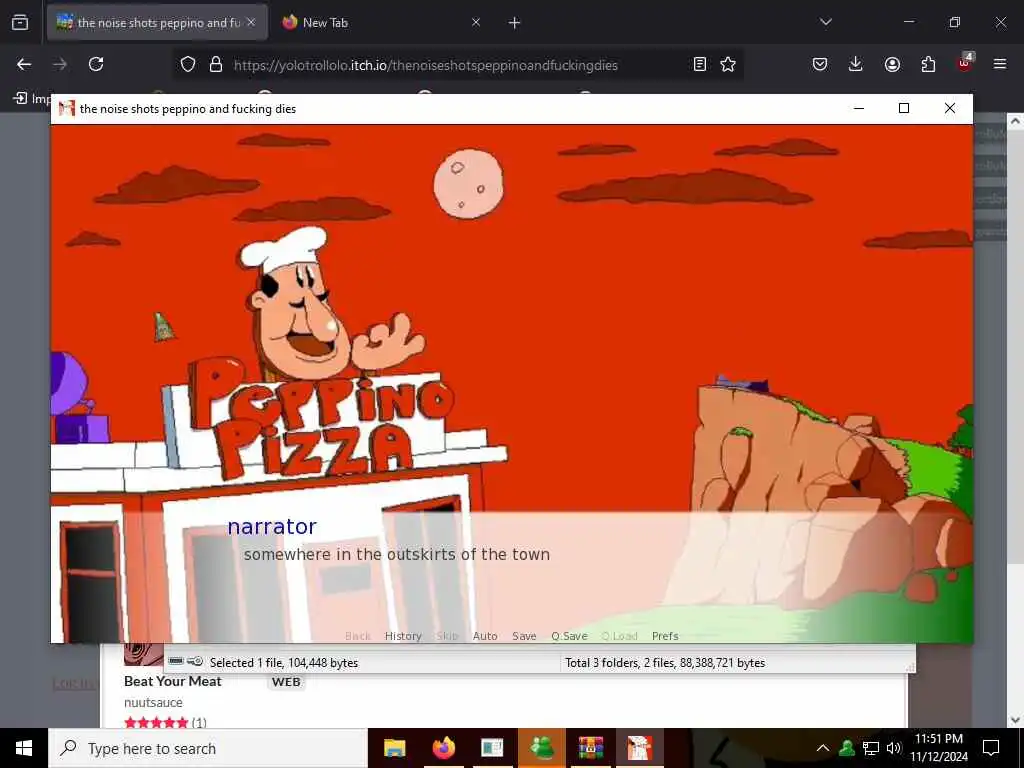Image resolution: width=1024 pixels, height=768 pixels.
Task: Click the 'Total 3 folders, 2 files' status
Action: [665, 663]
